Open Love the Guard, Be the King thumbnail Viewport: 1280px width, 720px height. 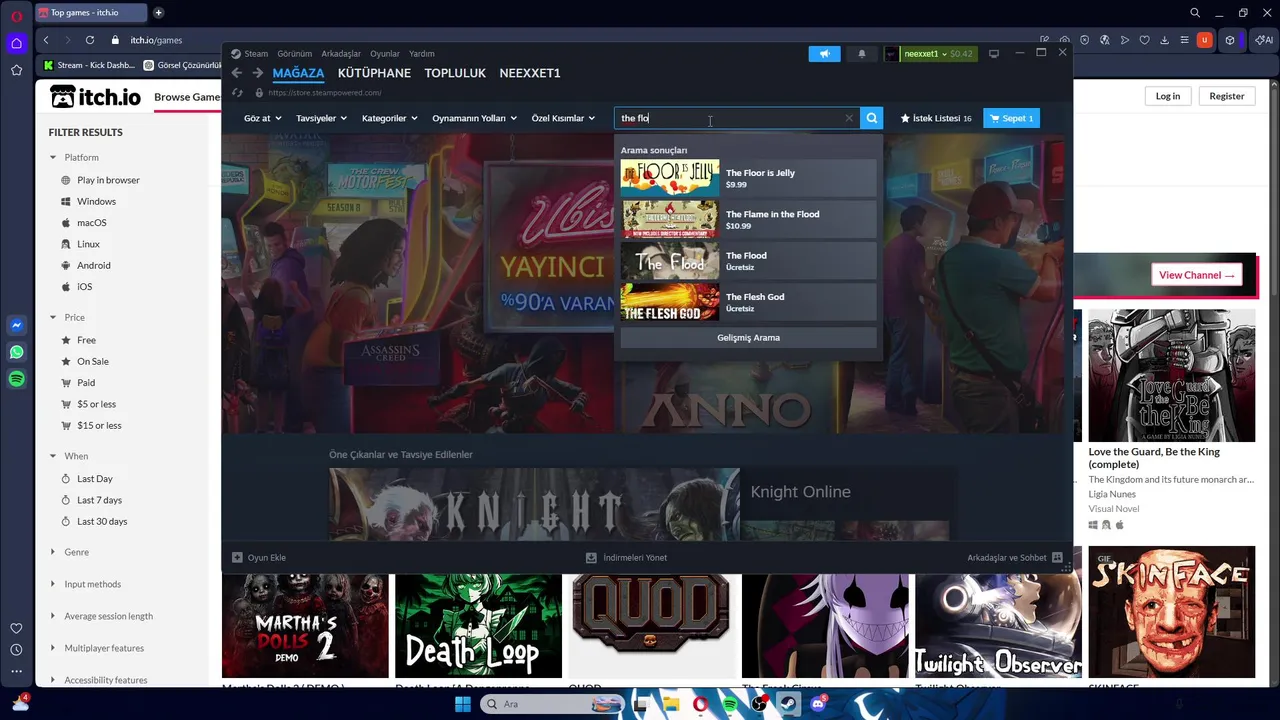pos(1171,375)
